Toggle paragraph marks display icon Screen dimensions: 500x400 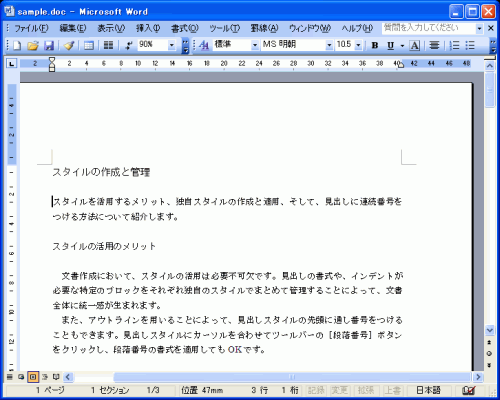[x=129, y=45]
